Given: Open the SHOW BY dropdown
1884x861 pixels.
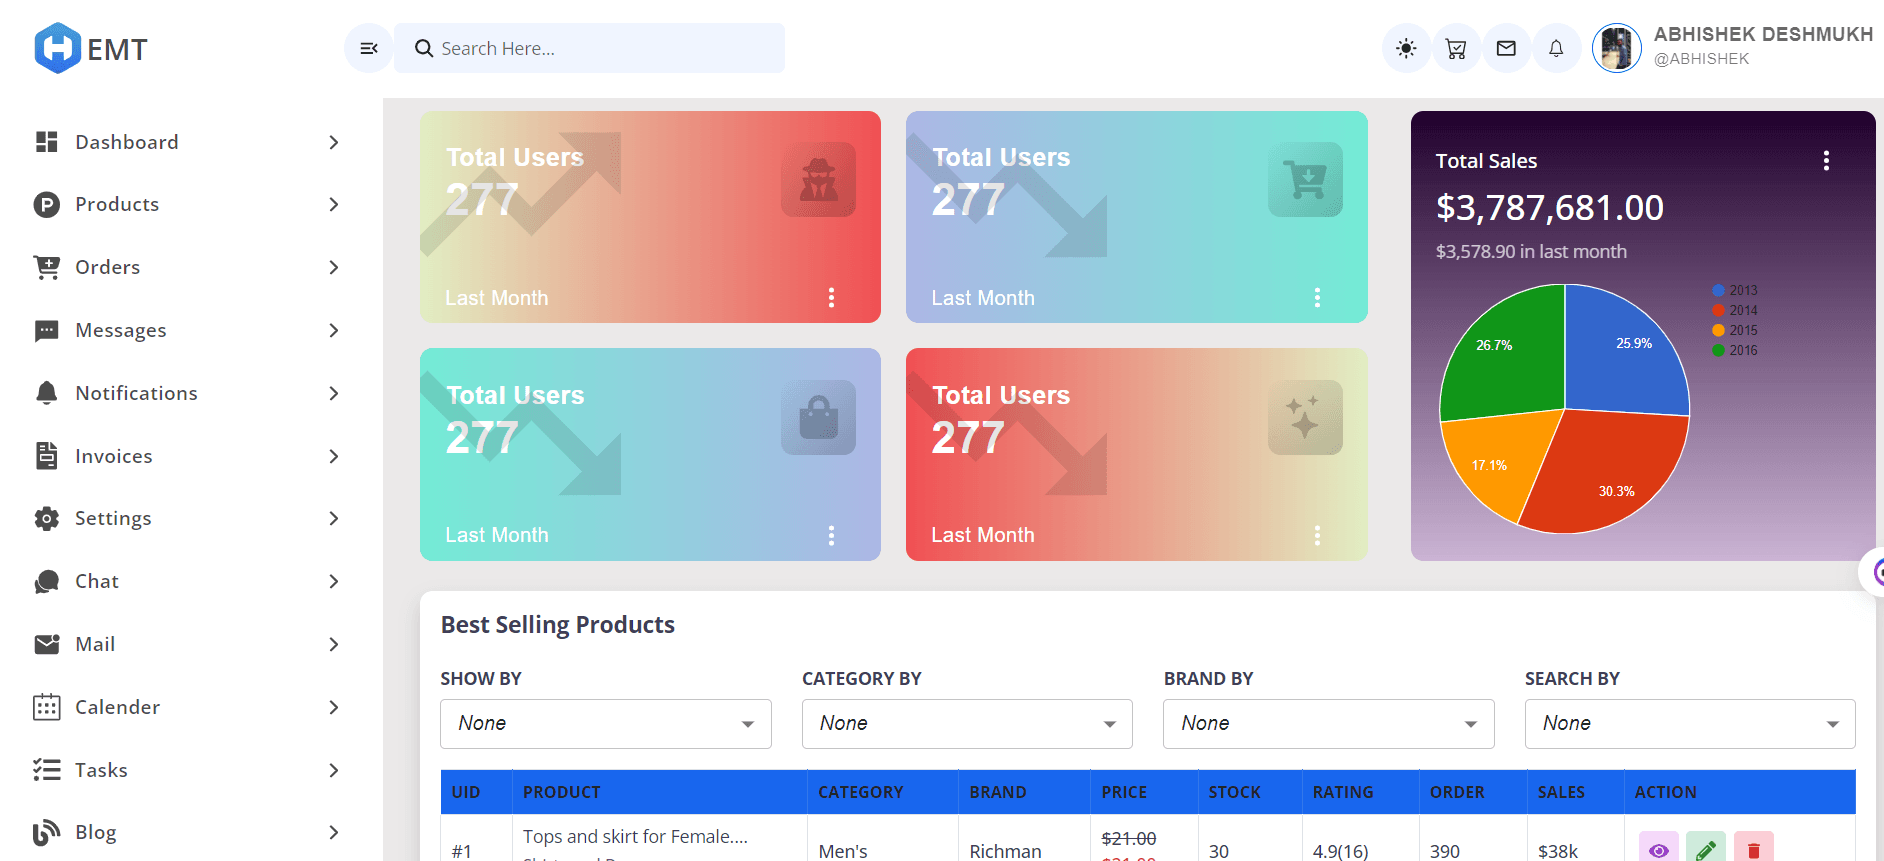Looking at the screenshot, I should pyautogui.click(x=606, y=724).
